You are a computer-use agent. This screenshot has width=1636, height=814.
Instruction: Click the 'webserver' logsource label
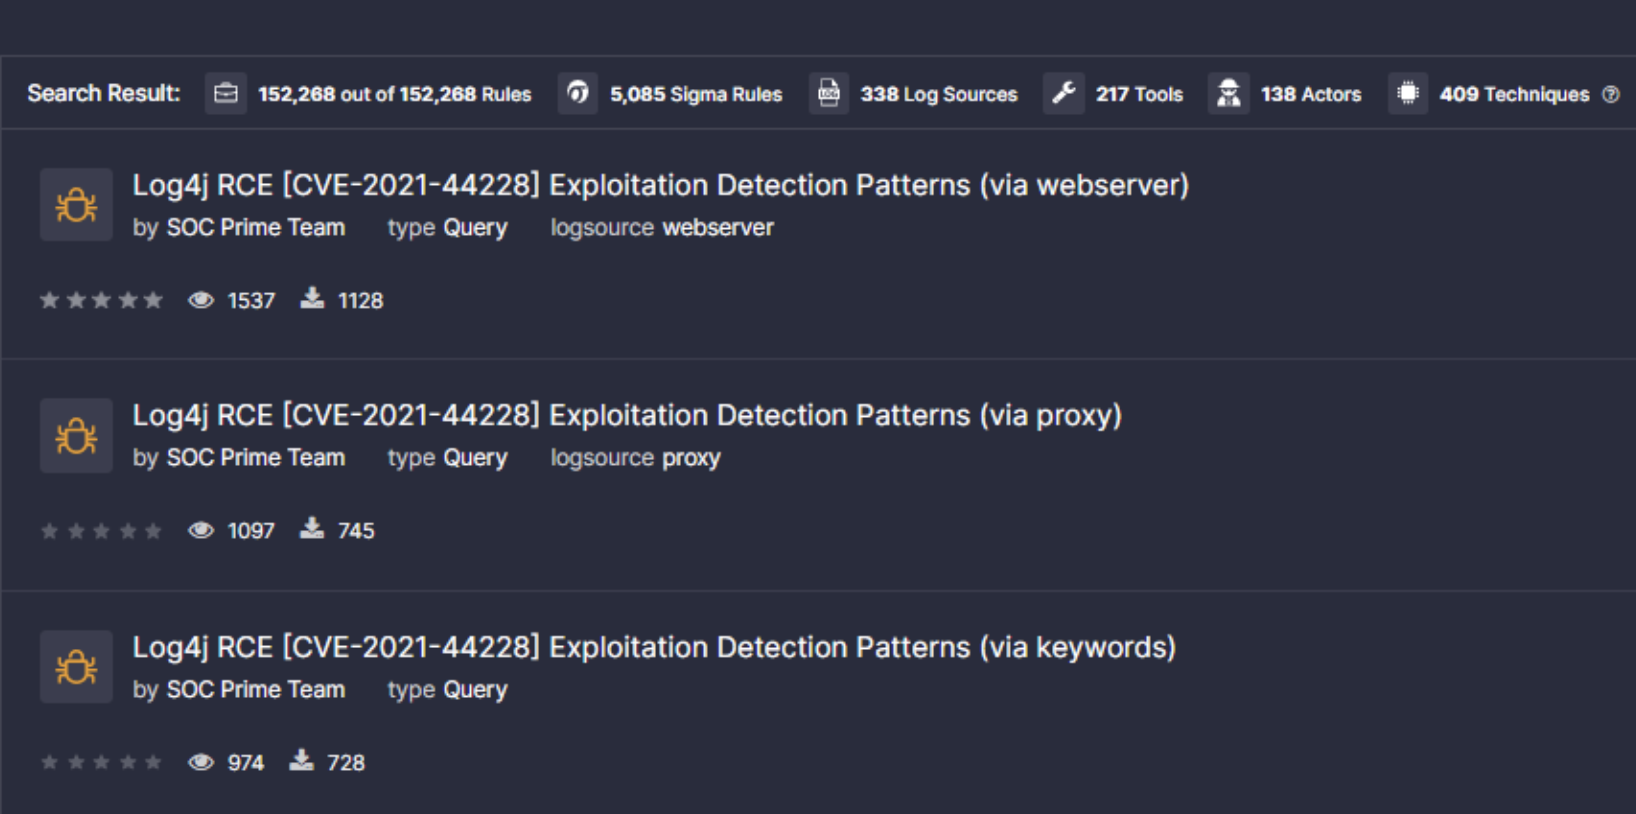pos(717,228)
